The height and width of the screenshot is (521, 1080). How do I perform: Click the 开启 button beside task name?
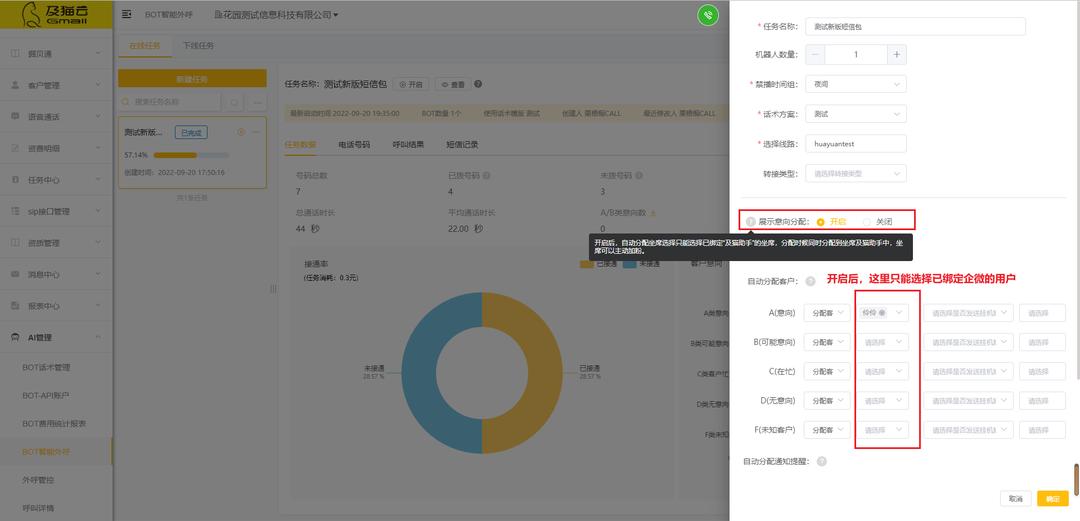[411, 84]
